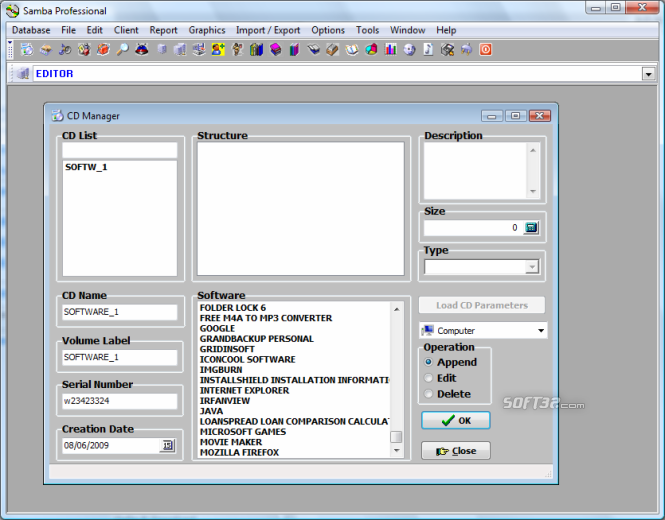Click the CD List search field
This screenshot has width=665, height=520.
pos(120,150)
